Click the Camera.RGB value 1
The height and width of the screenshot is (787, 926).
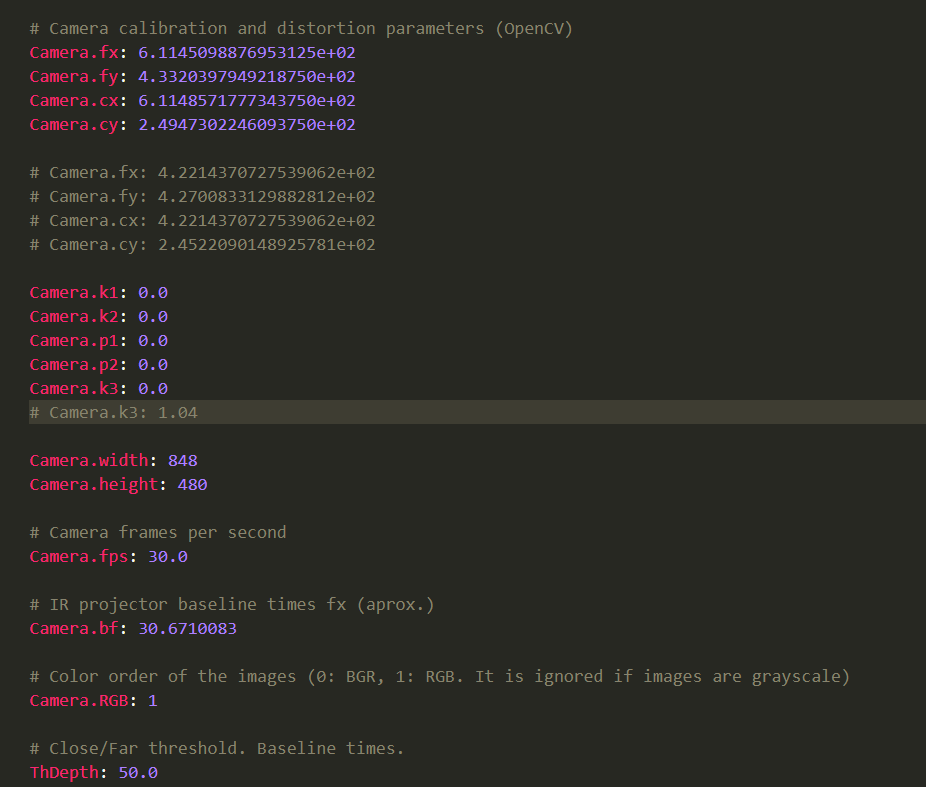[153, 701]
